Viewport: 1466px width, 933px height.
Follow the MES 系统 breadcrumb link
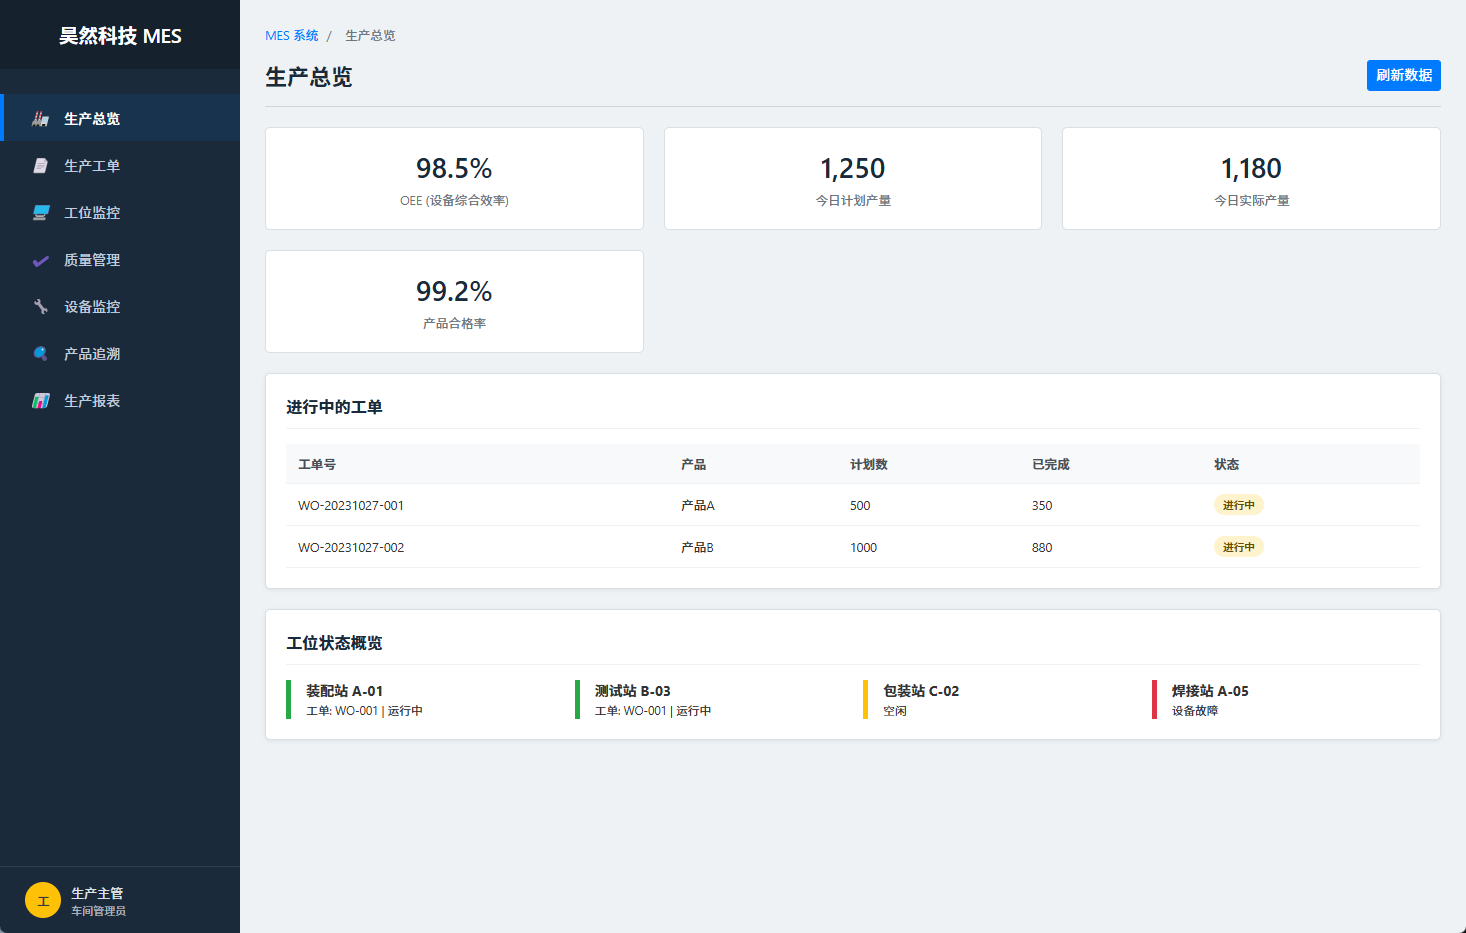click(291, 36)
